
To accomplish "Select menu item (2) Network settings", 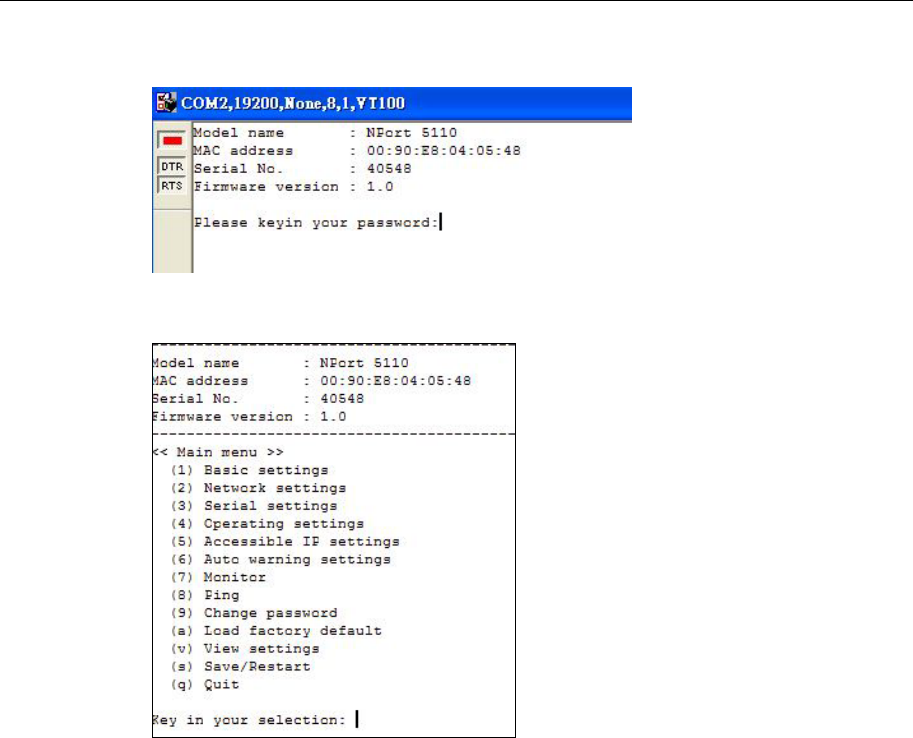I will [259, 488].
